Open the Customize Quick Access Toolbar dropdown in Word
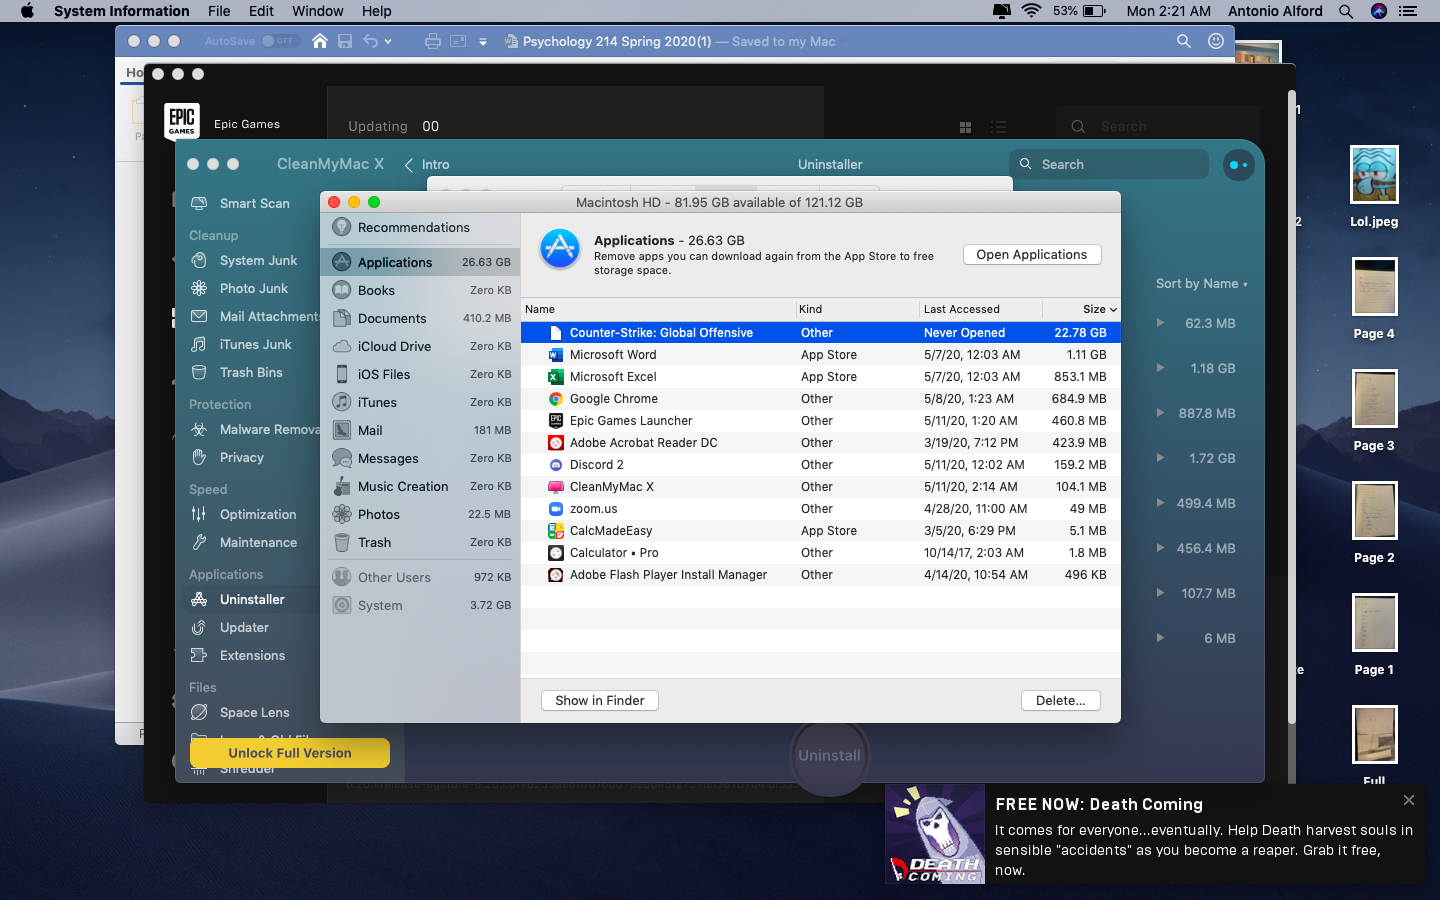1440x900 pixels. point(483,42)
